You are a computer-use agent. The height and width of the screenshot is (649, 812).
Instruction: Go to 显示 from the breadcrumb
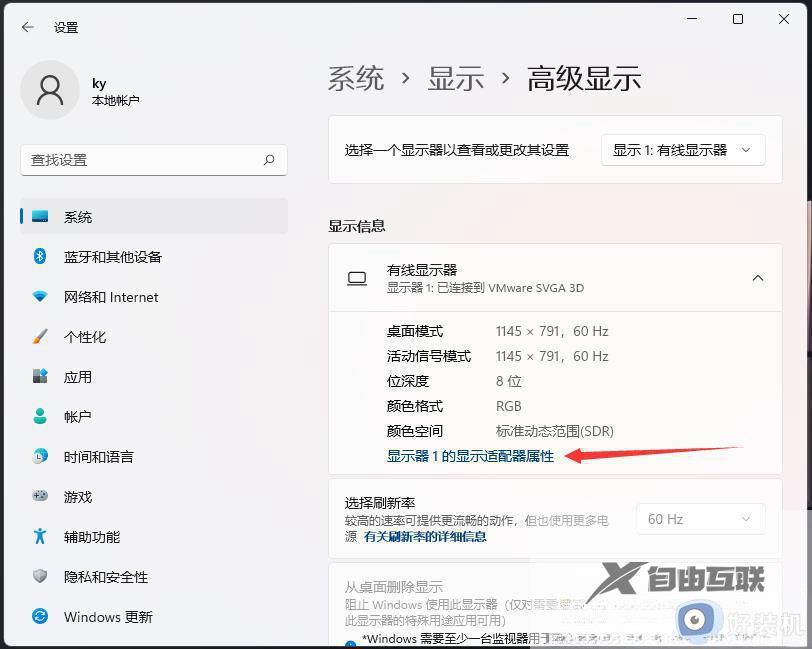point(455,78)
